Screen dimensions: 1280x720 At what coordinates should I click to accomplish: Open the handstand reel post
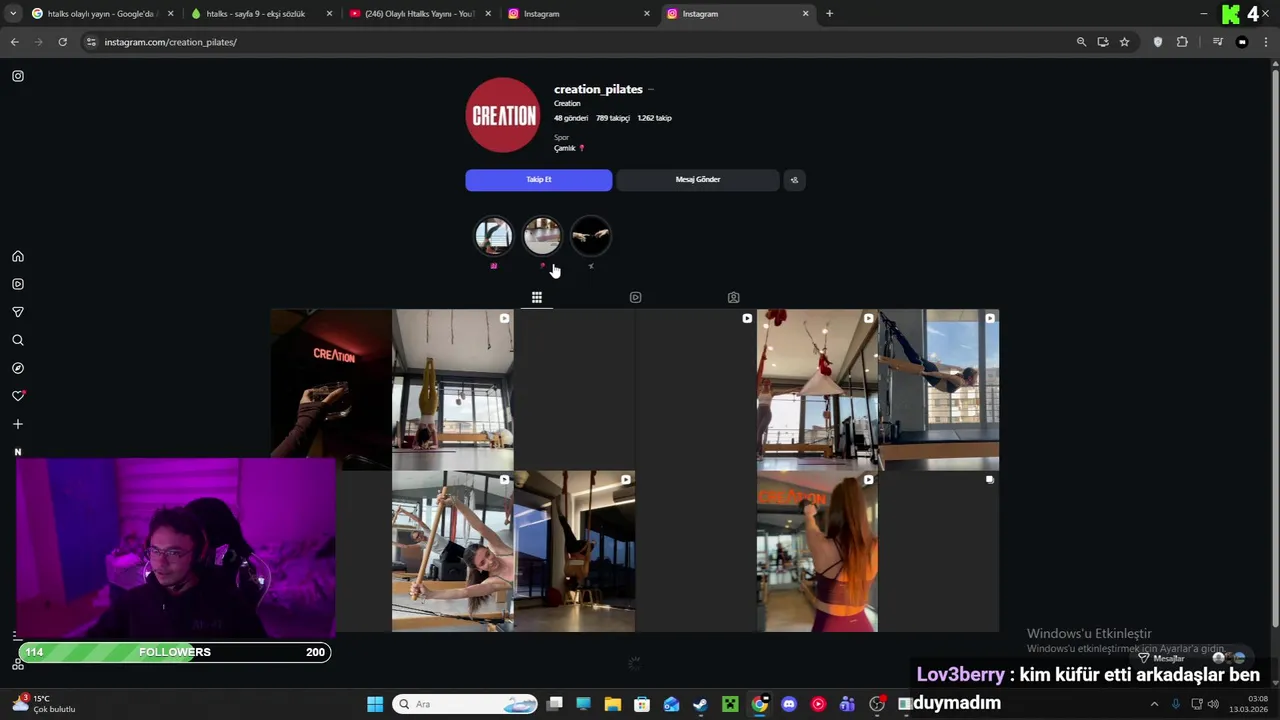453,390
